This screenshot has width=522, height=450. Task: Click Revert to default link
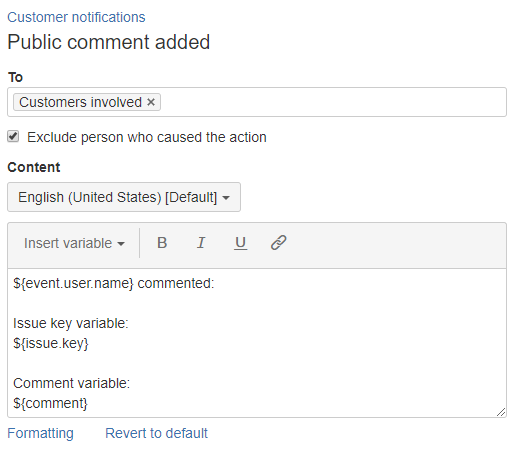(156, 433)
